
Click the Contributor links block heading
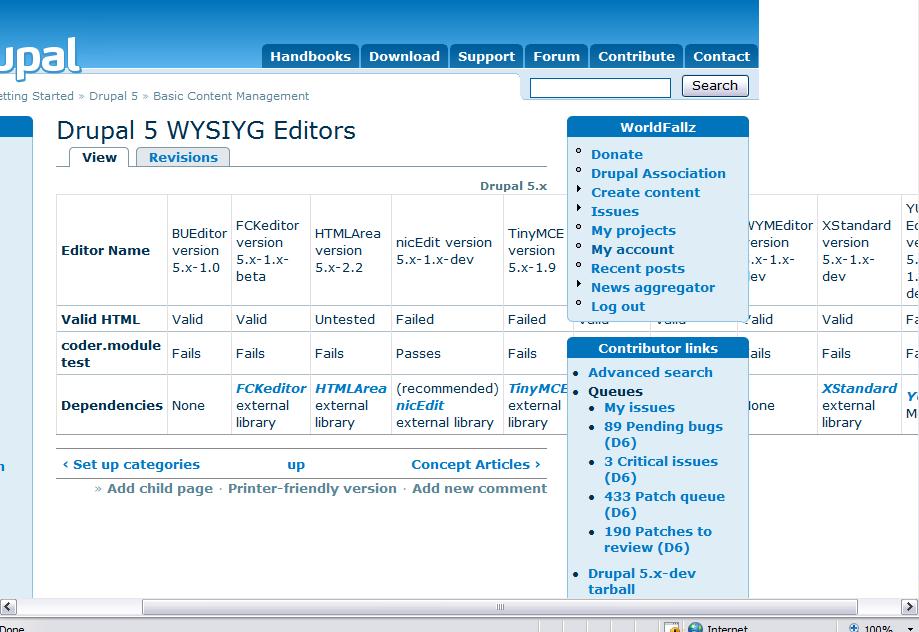[658, 348]
